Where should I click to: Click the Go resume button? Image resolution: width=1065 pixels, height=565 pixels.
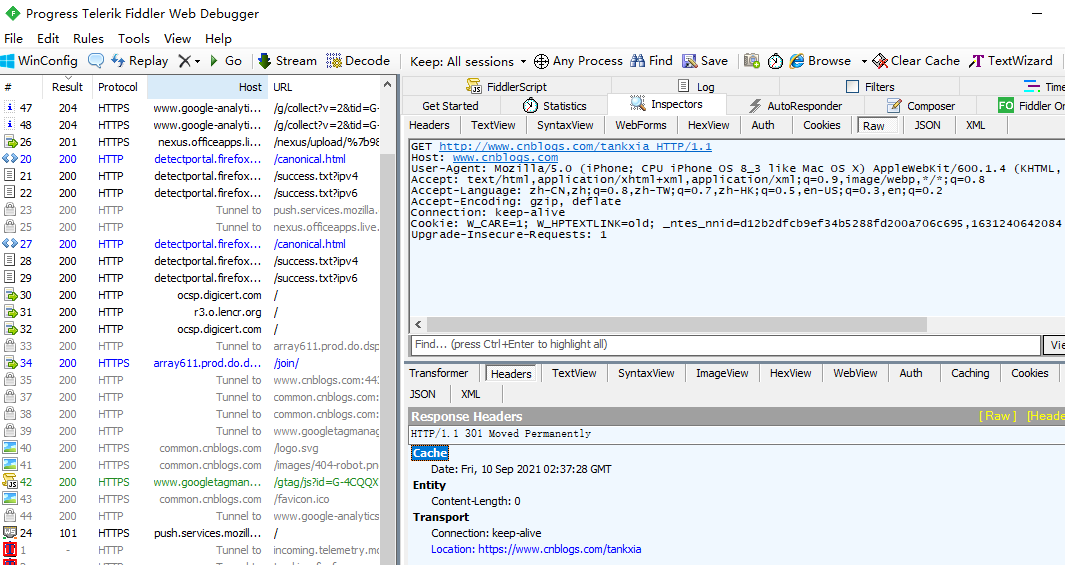225,60
